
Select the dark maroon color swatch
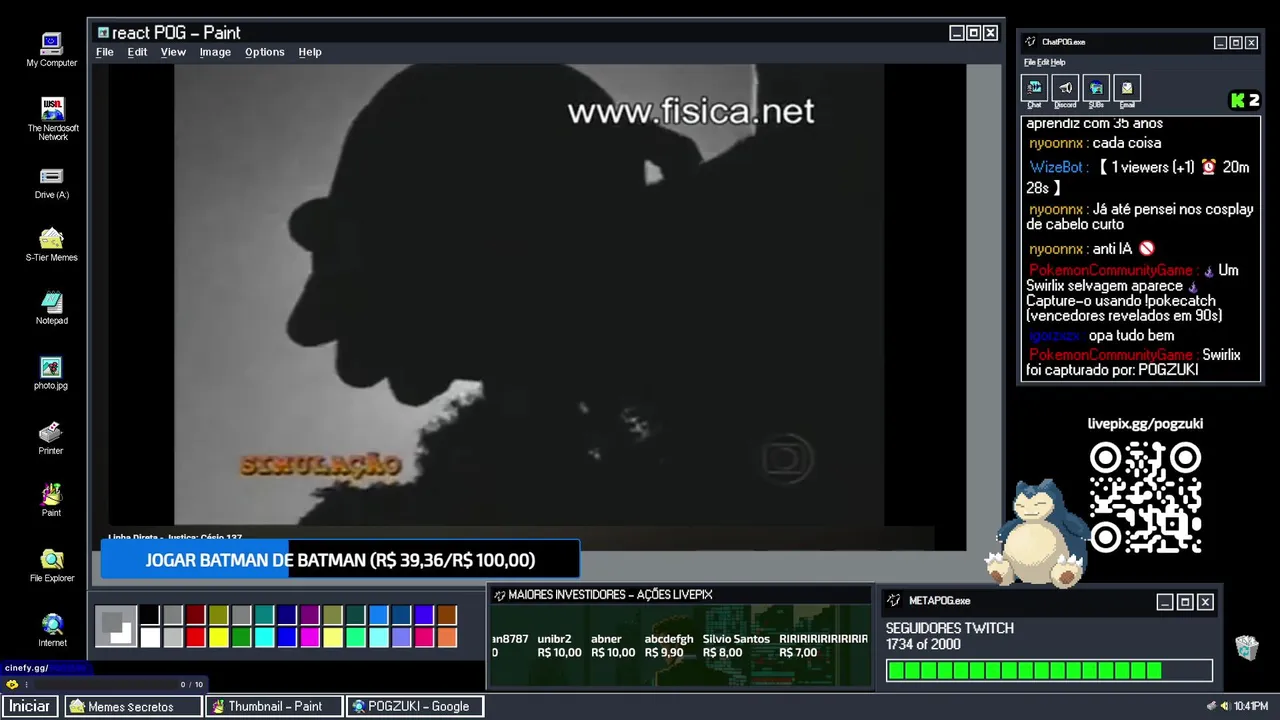pyautogui.click(x=195, y=615)
